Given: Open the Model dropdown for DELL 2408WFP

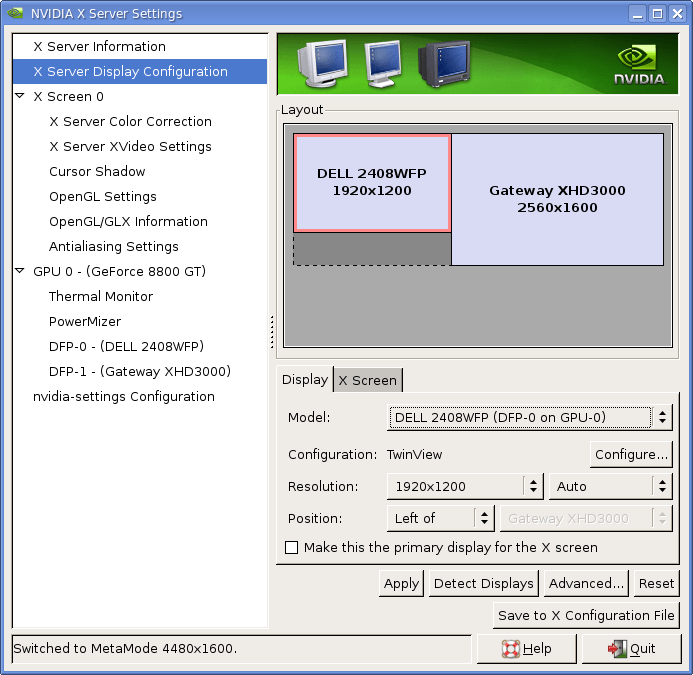Looking at the screenshot, I should [x=529, y=417].
